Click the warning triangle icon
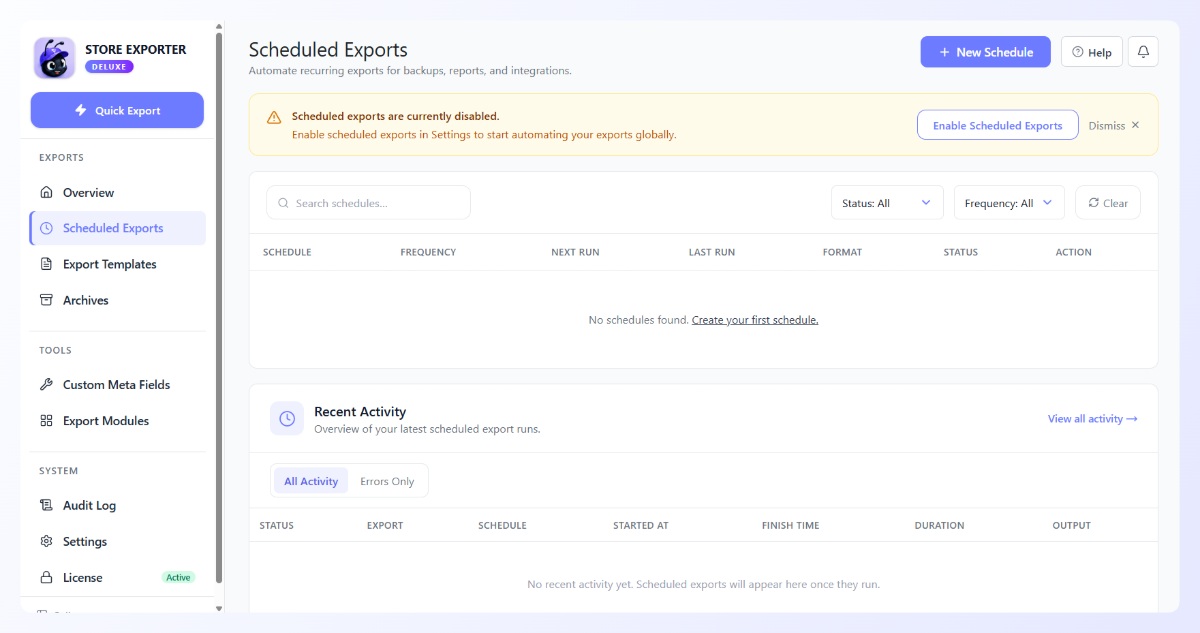Viewport: 1200px width, 633px height. pos(274,117)
